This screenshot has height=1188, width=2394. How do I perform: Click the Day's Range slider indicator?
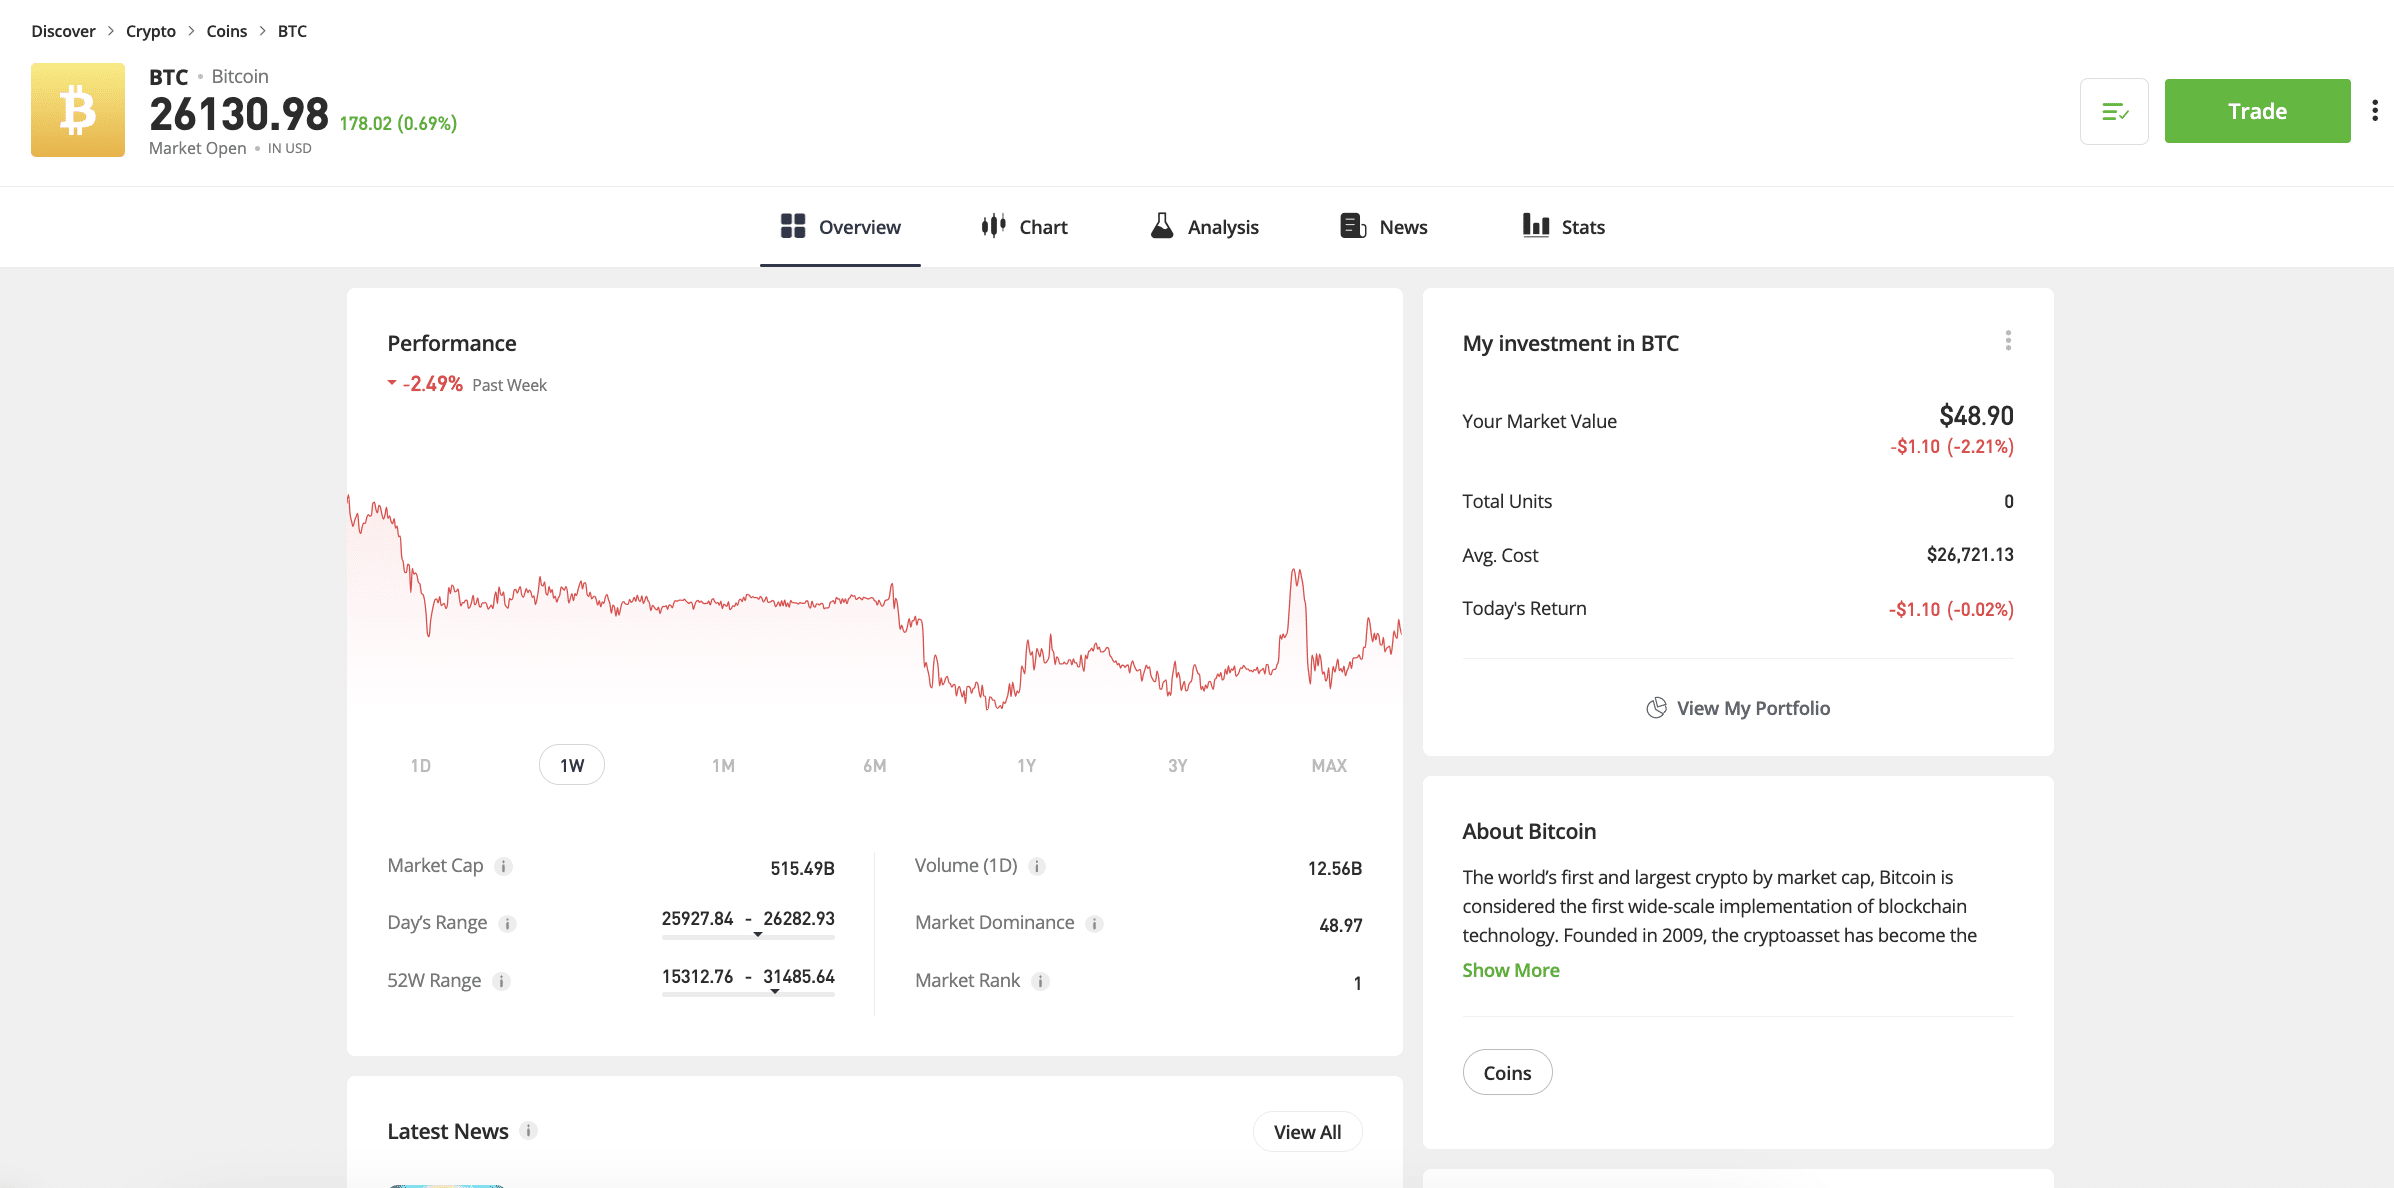758,935
